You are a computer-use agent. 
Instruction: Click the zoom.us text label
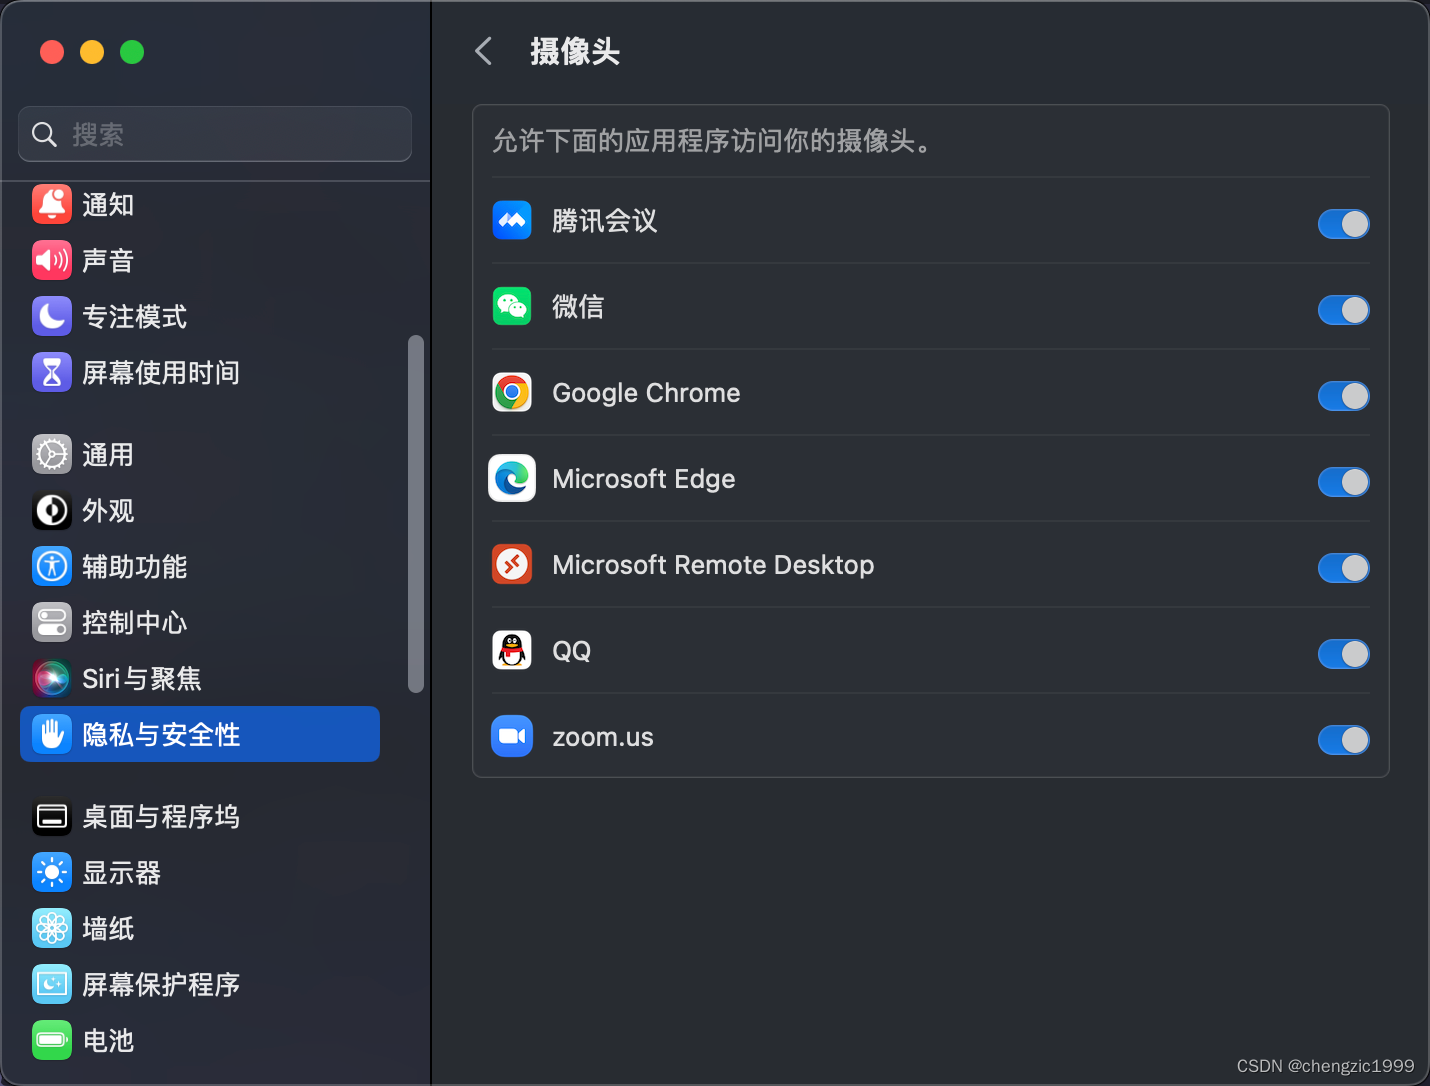pyautogui.click(x=603, y=737)
